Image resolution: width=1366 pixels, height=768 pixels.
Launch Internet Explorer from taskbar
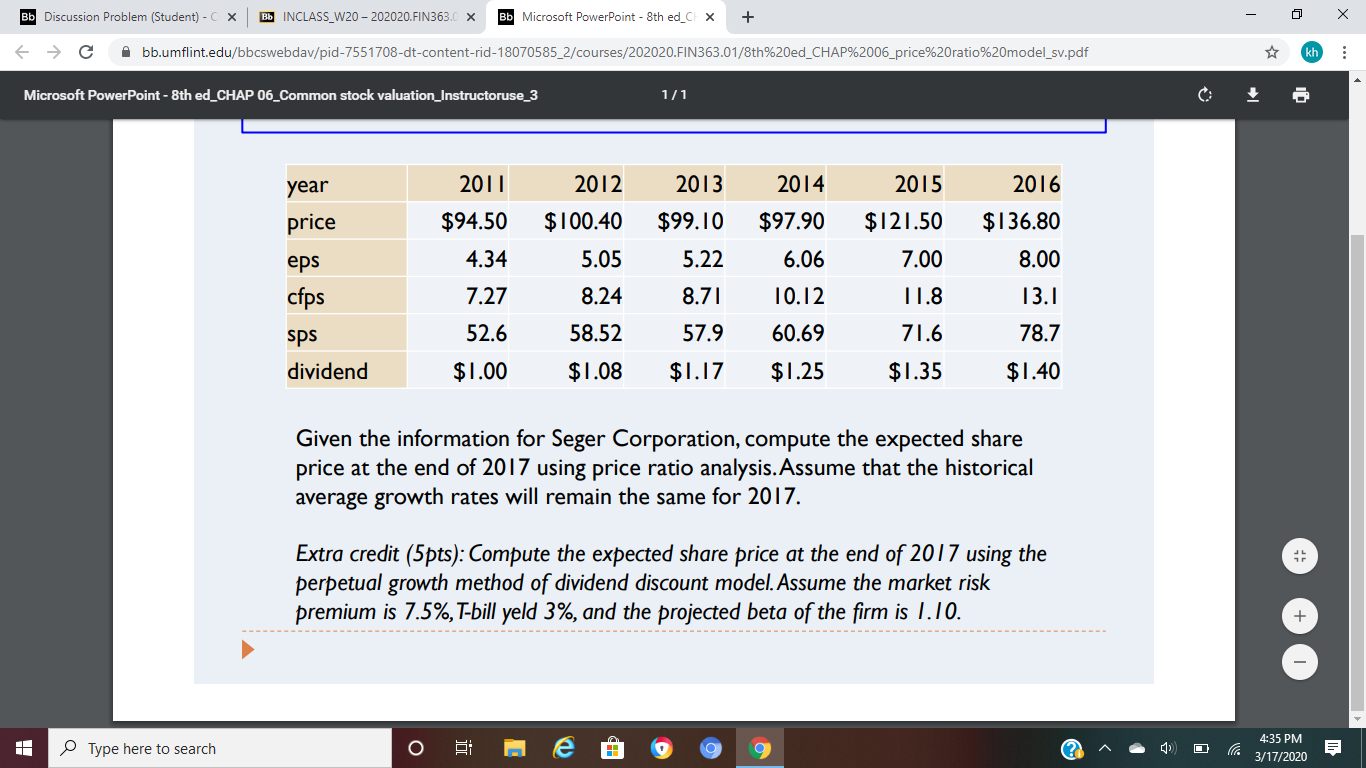[x=563, y=748]
